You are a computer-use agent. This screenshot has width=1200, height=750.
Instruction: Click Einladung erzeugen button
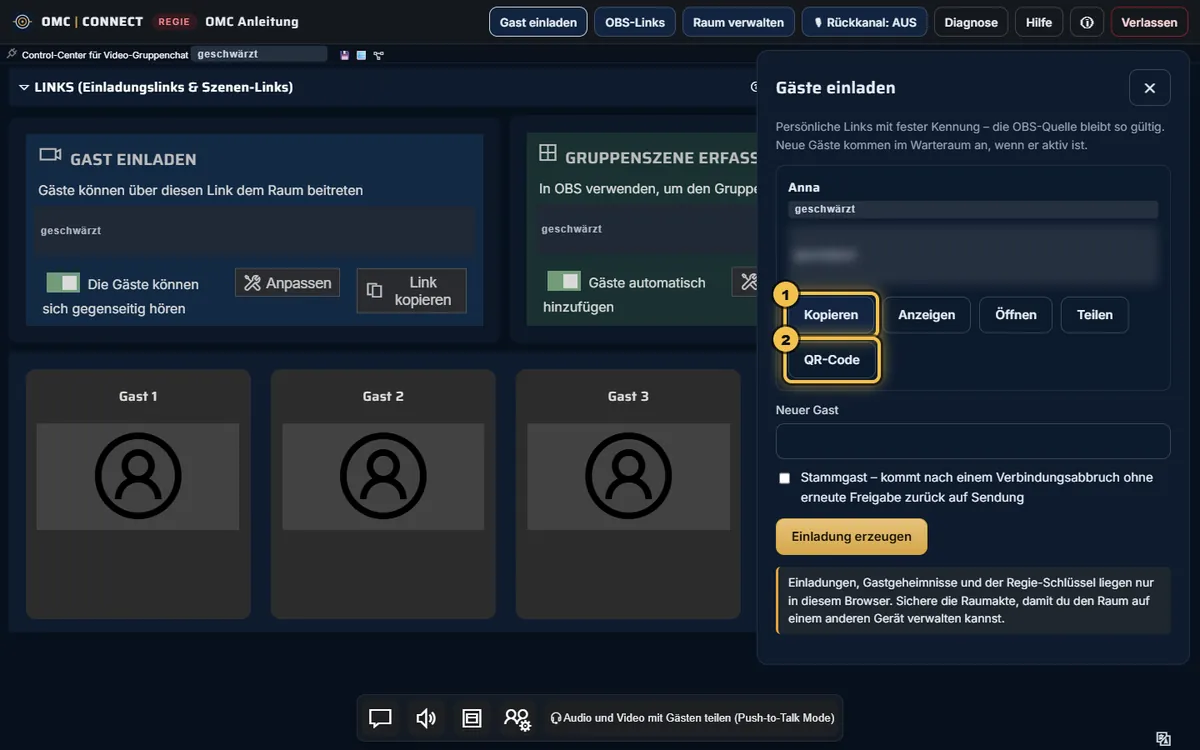851,536
